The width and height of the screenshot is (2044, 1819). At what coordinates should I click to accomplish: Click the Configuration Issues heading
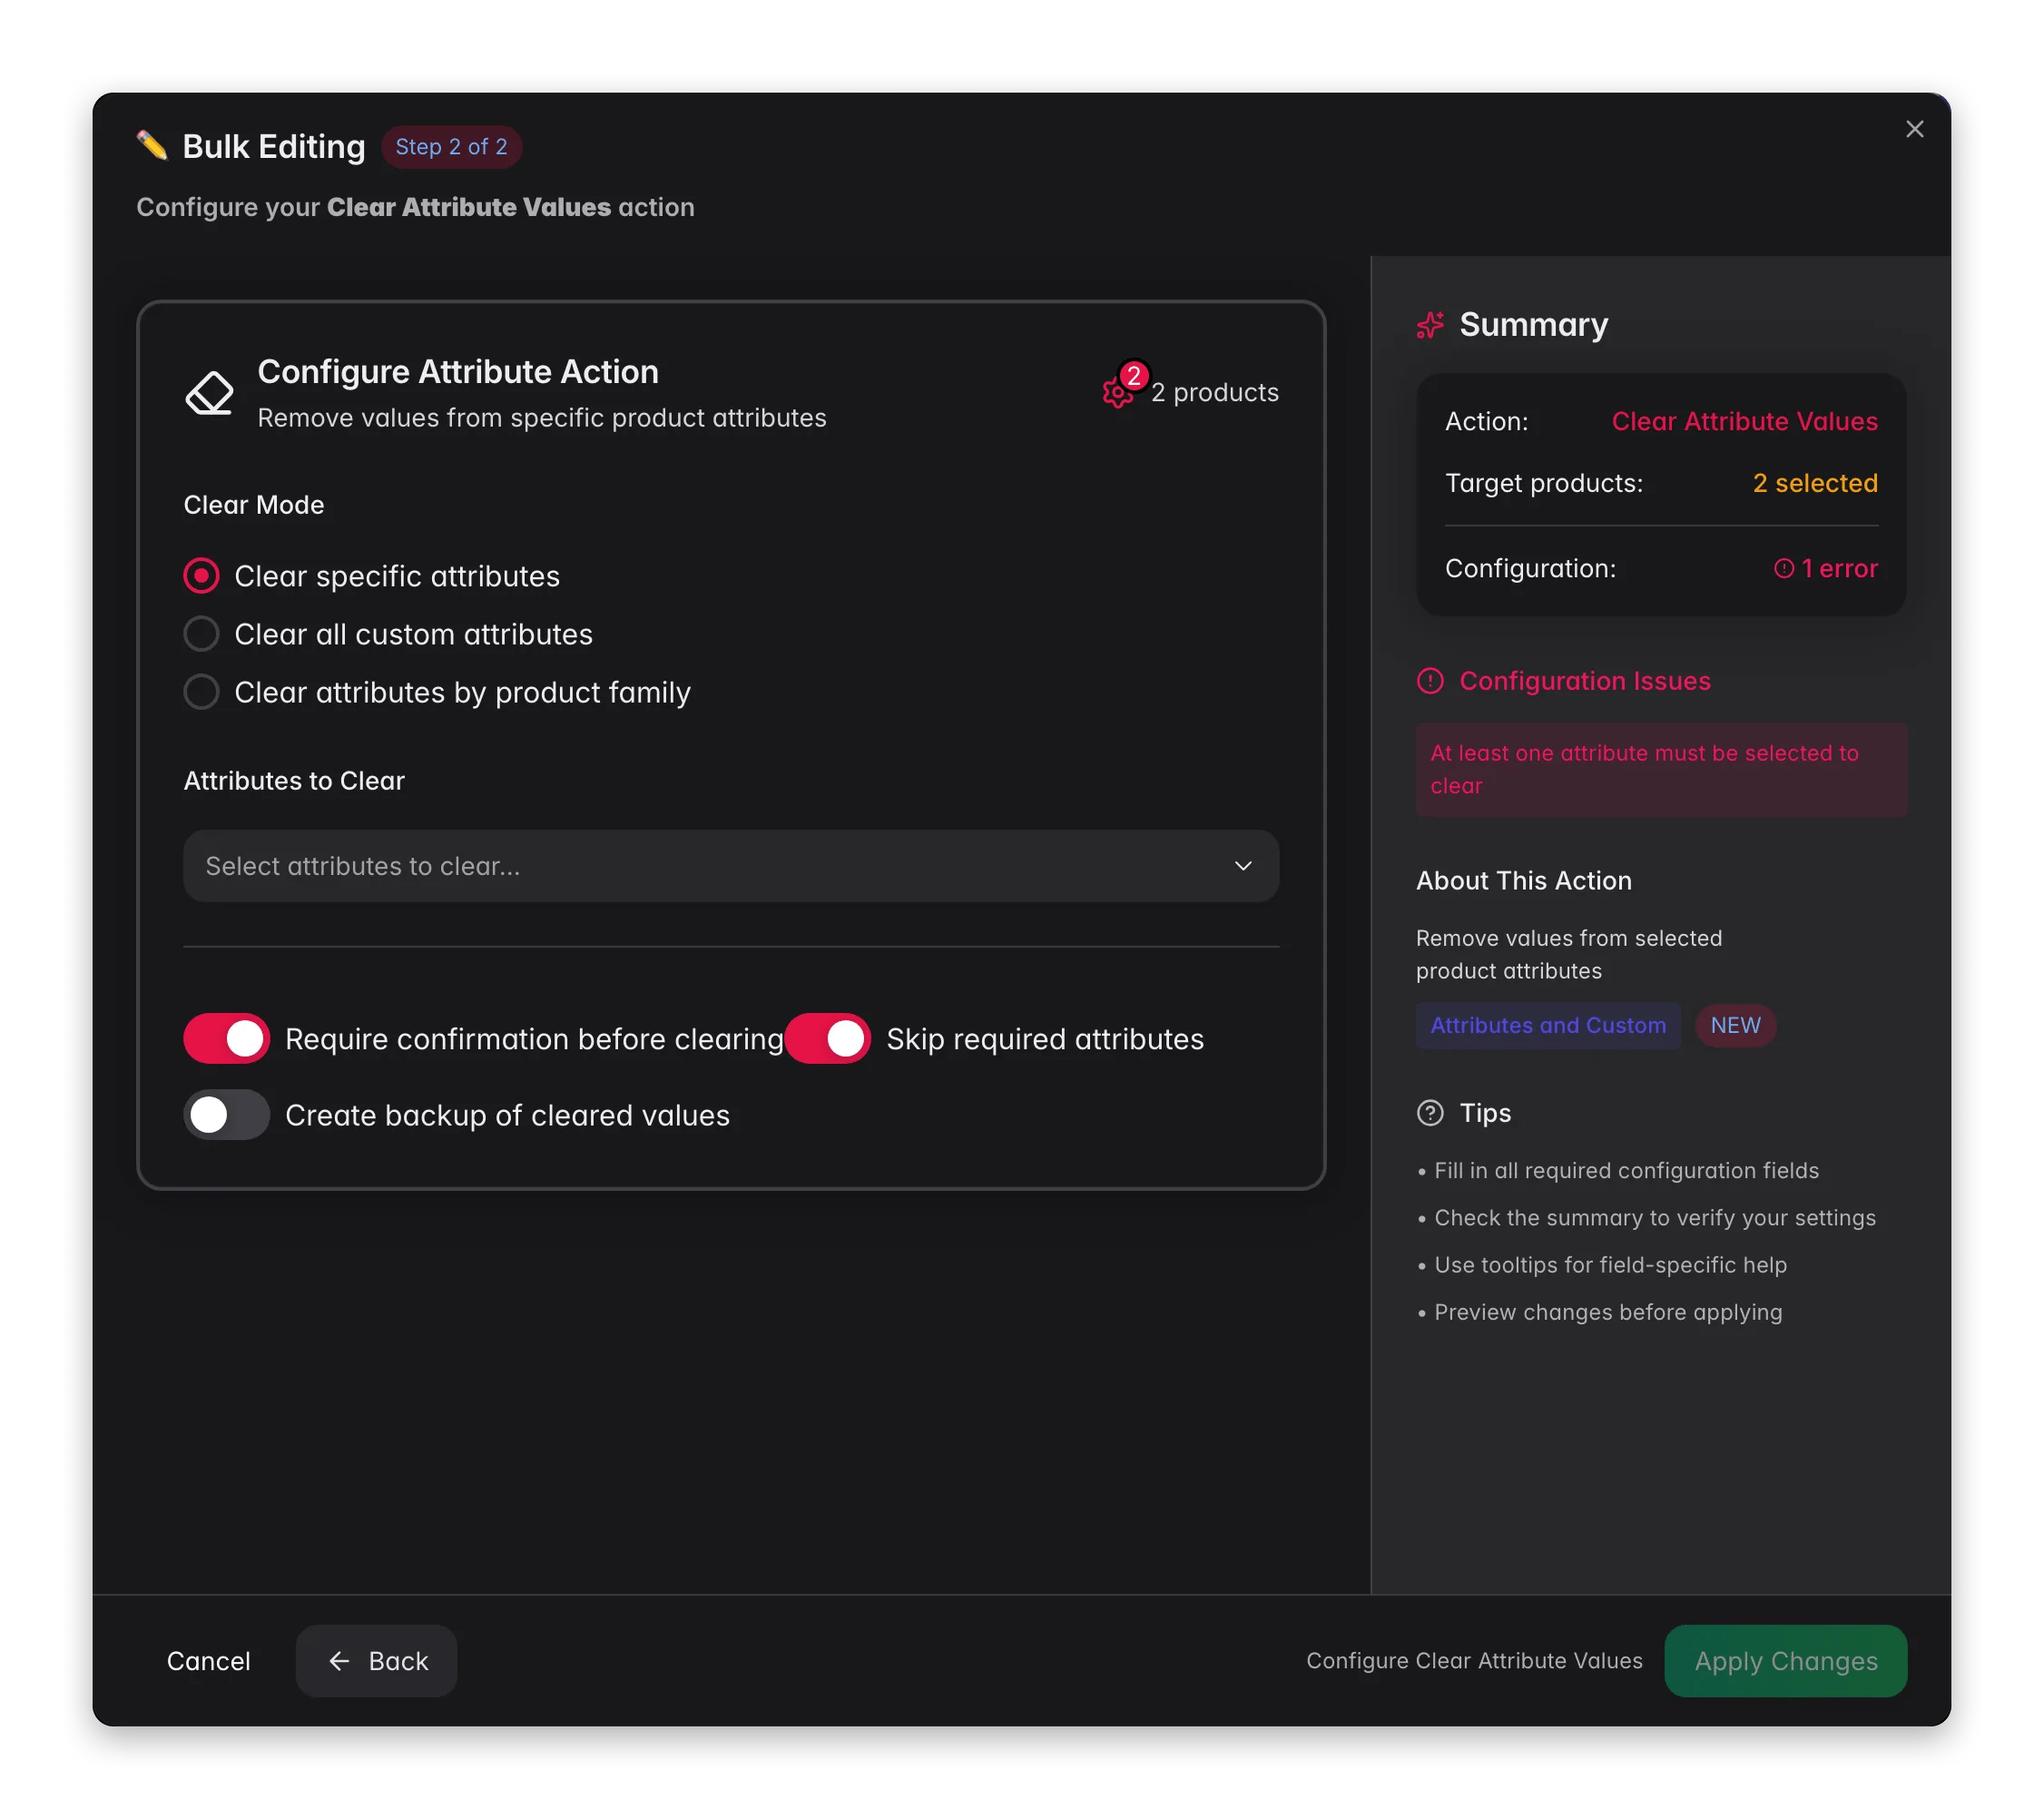pos(1585,681)
